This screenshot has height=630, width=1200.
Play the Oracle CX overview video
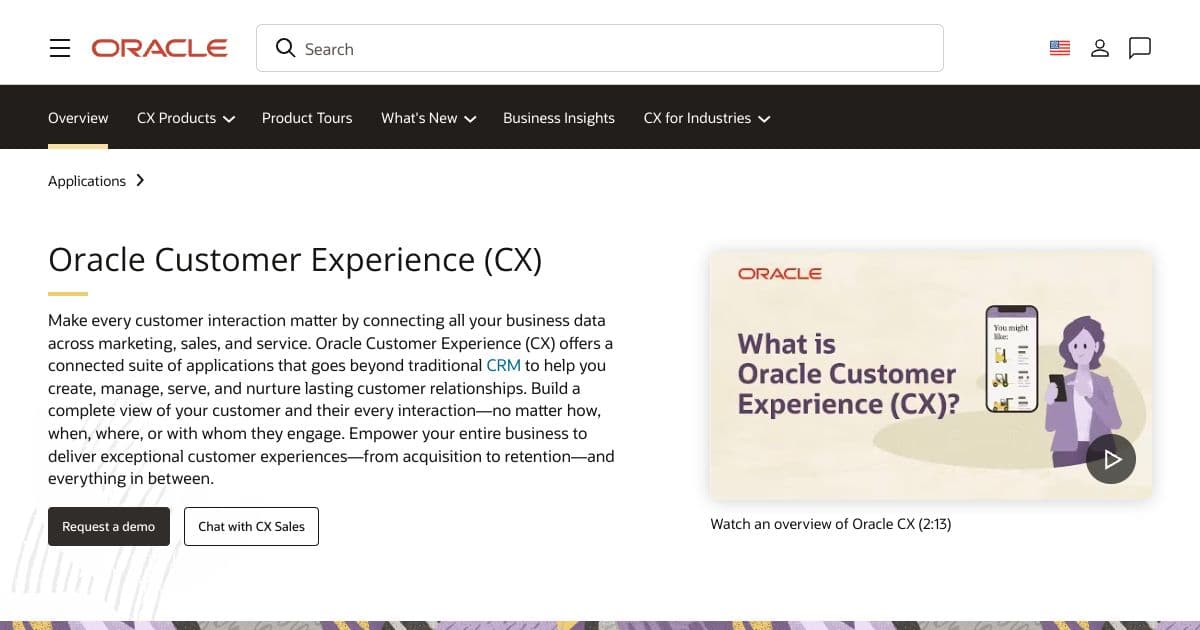click(x=1111, y=458)
